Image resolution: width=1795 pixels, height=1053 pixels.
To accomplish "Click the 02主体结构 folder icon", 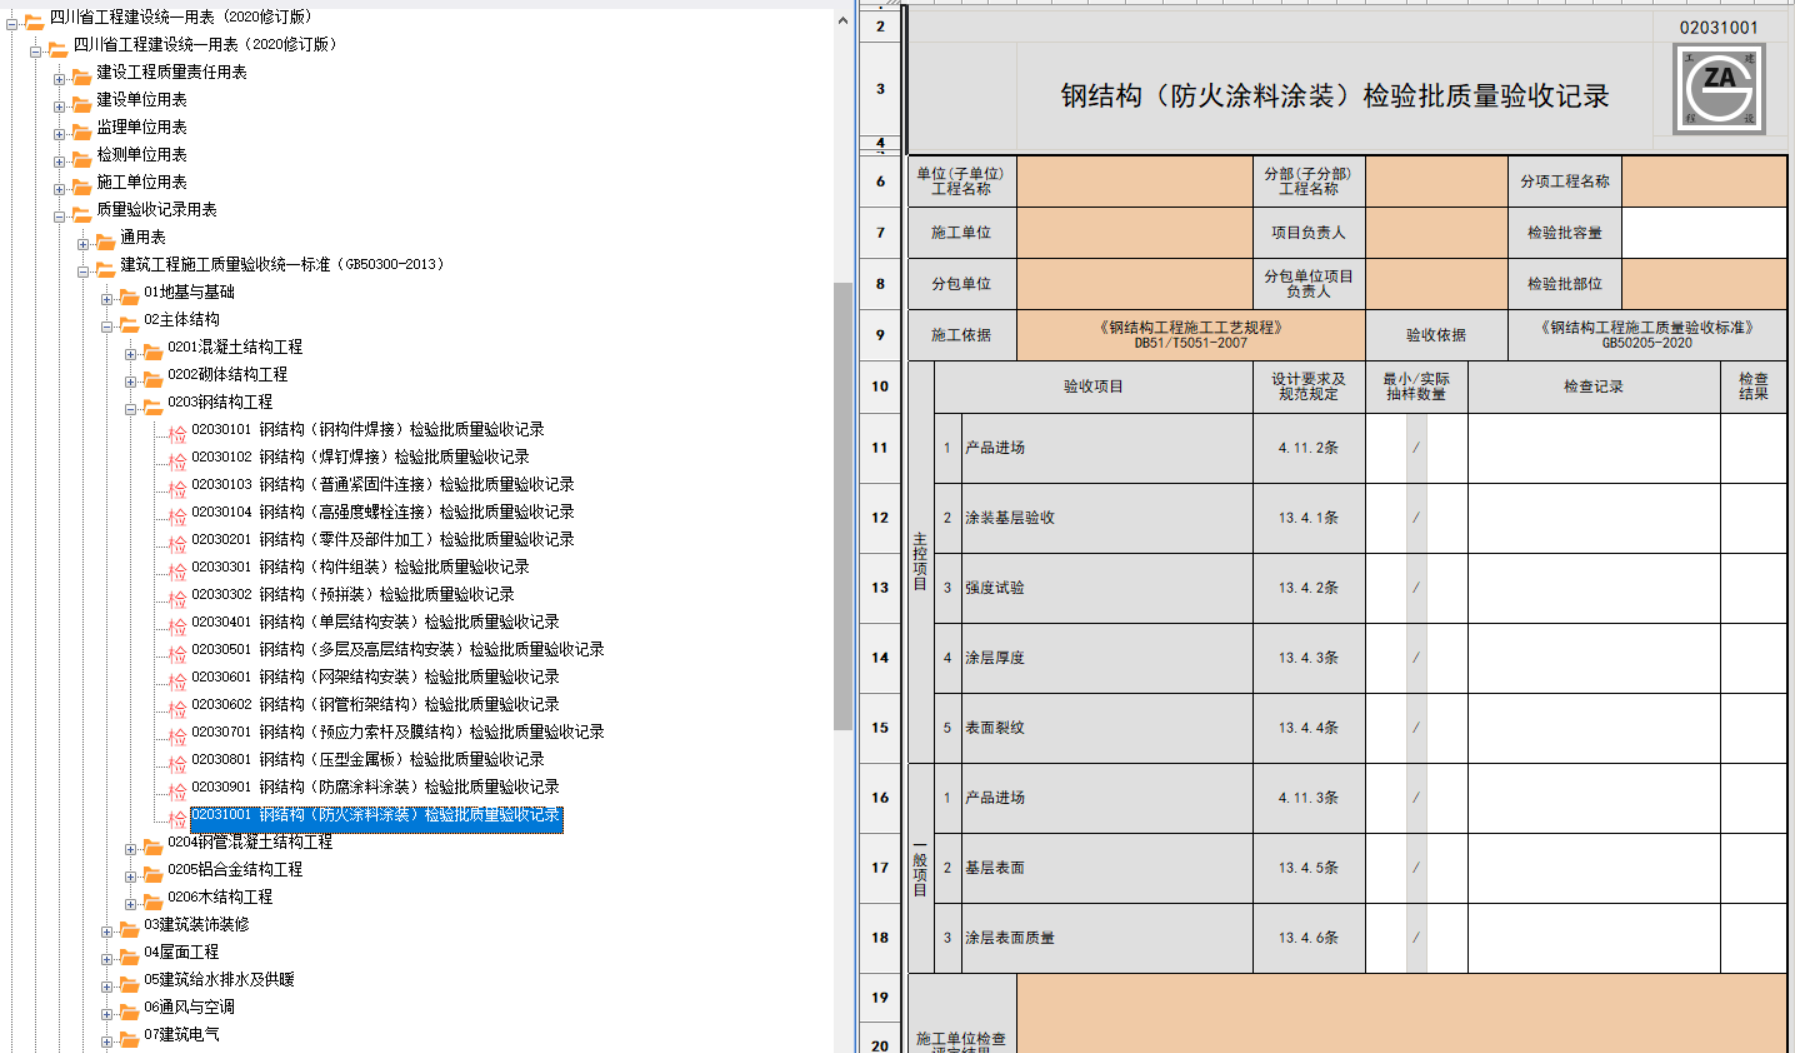I will pyautogui.click(x=129, y=323).
